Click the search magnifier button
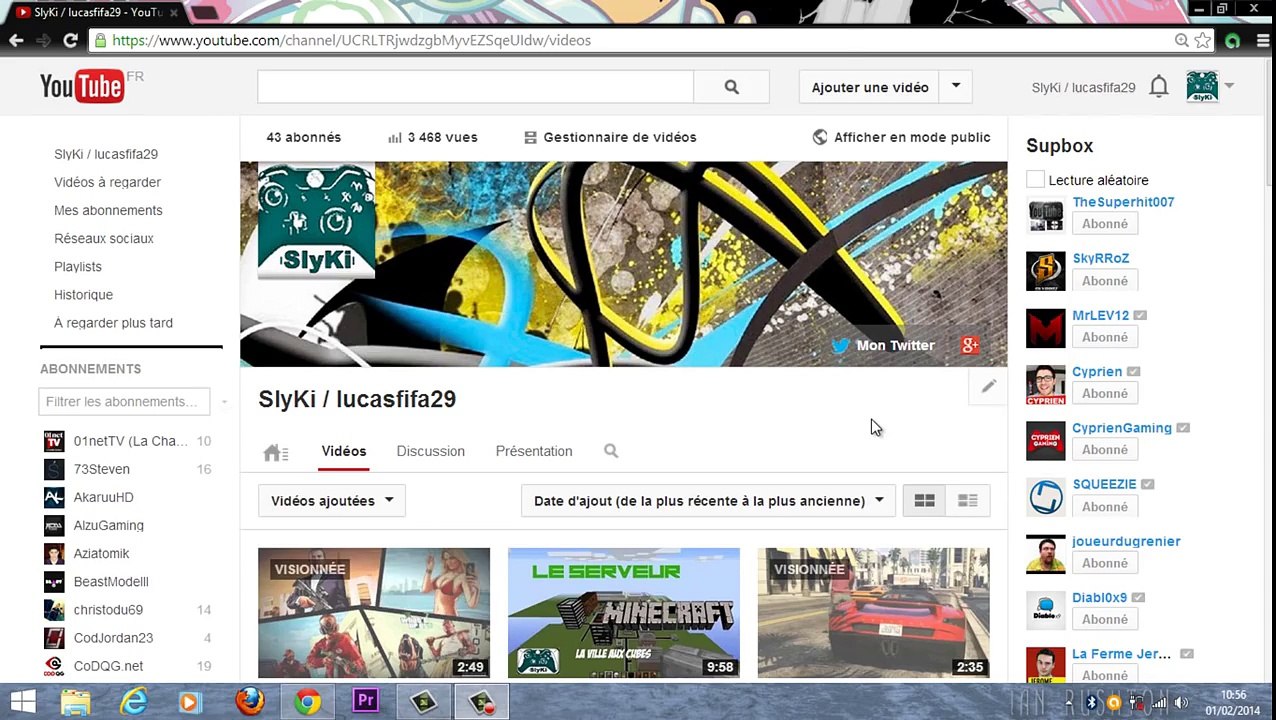Screen dimensions: 1276x720 [731, 87]
